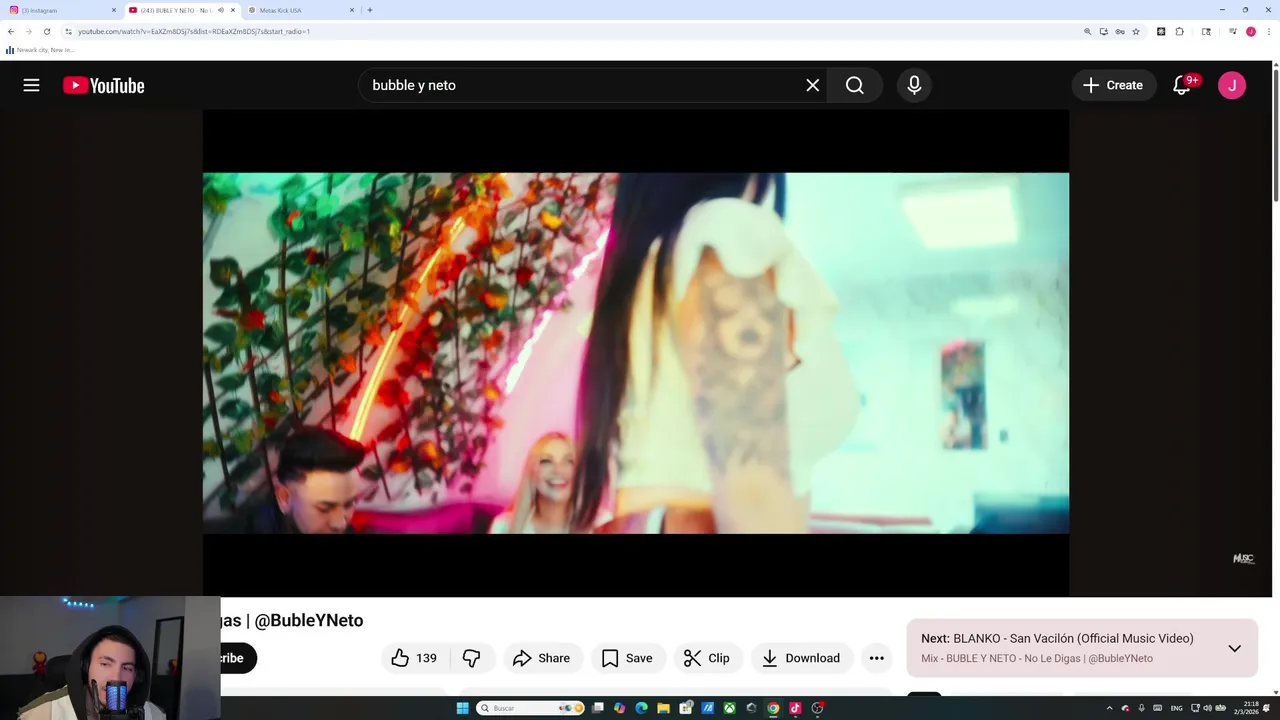Expand the Next up mix panel

(x=1234, y=648)
